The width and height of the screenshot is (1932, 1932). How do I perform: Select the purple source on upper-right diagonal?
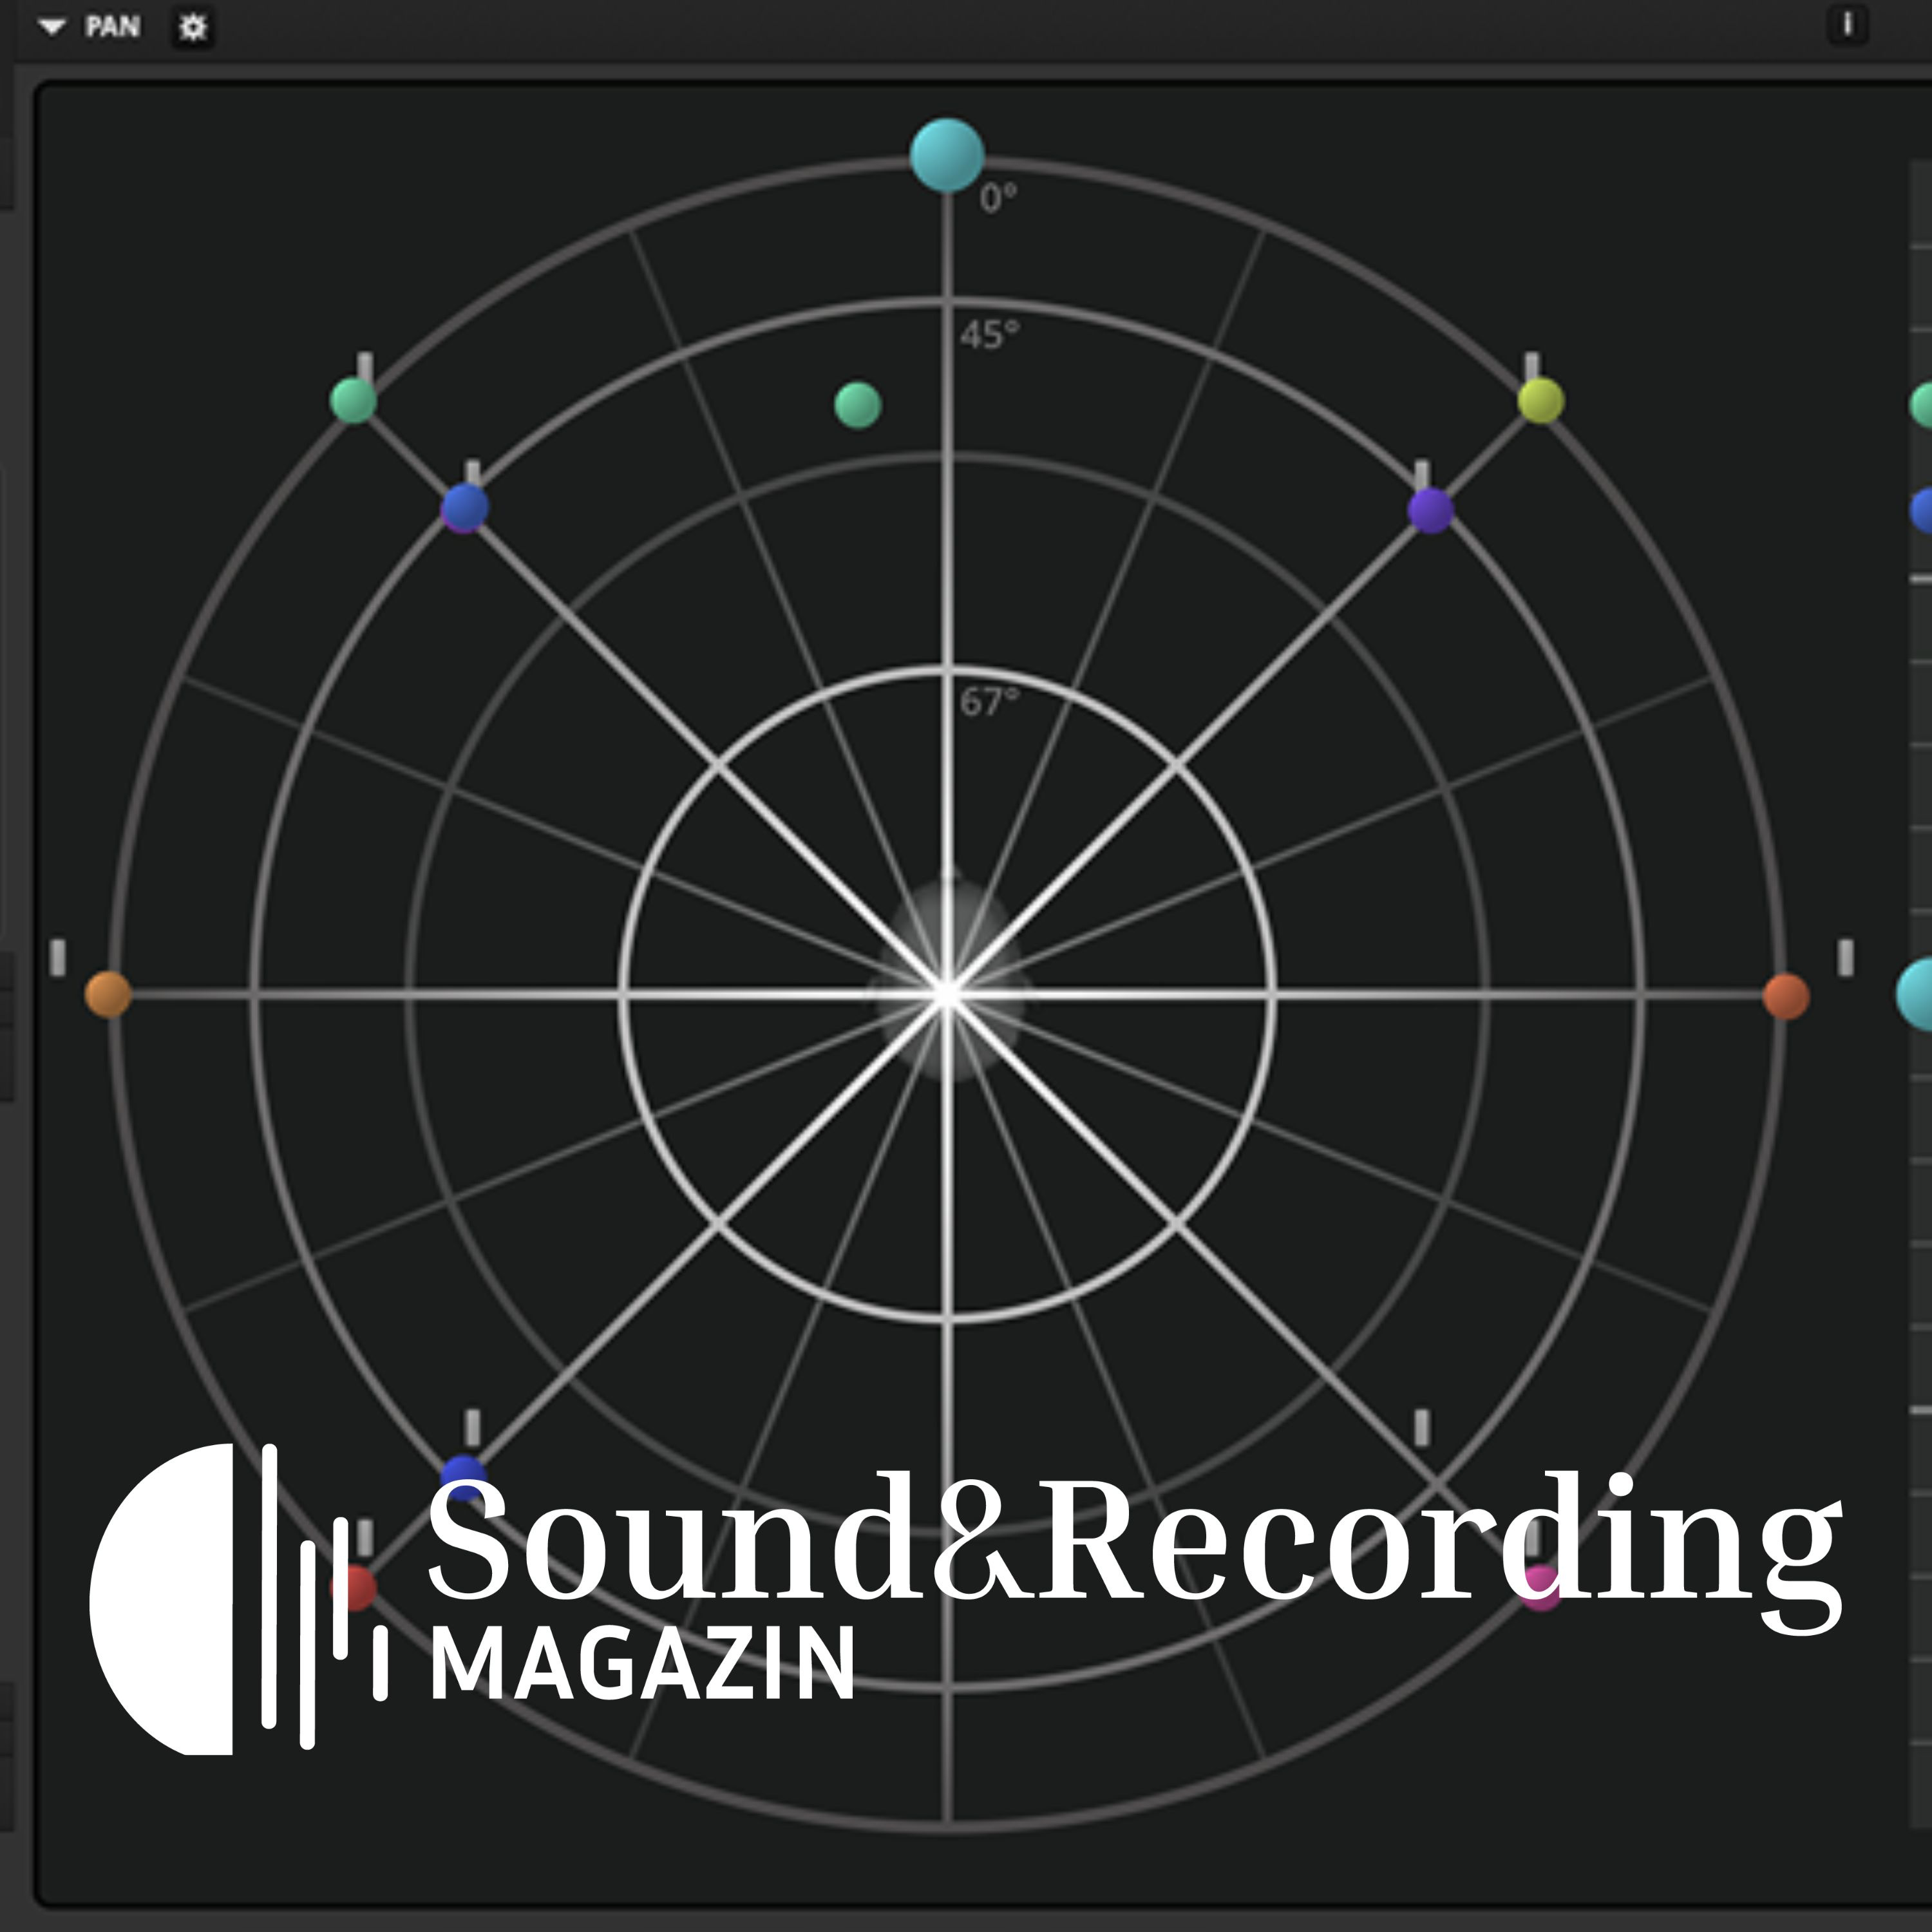pos(1430,510)
